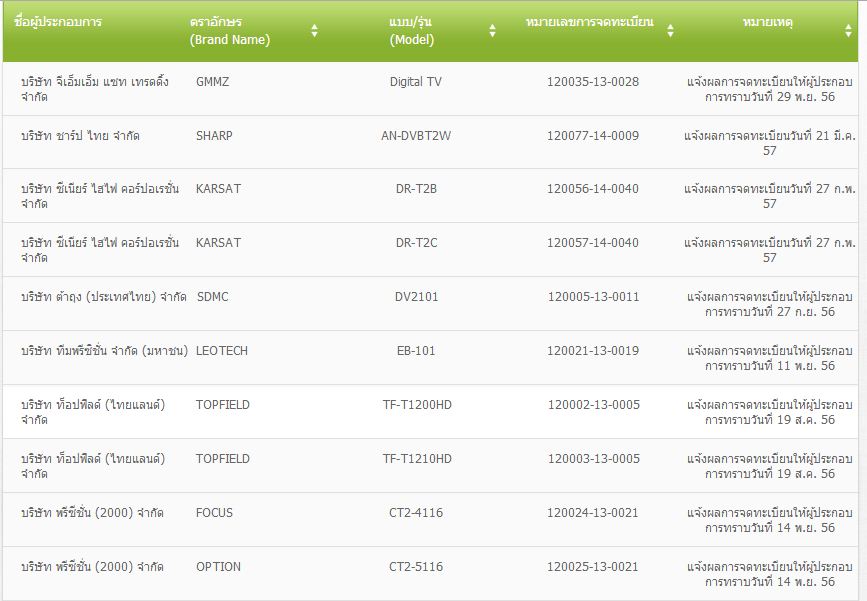Click the remark dated 27 ก.ย. 56
The image size is (867, 601).
pos(770,305)
